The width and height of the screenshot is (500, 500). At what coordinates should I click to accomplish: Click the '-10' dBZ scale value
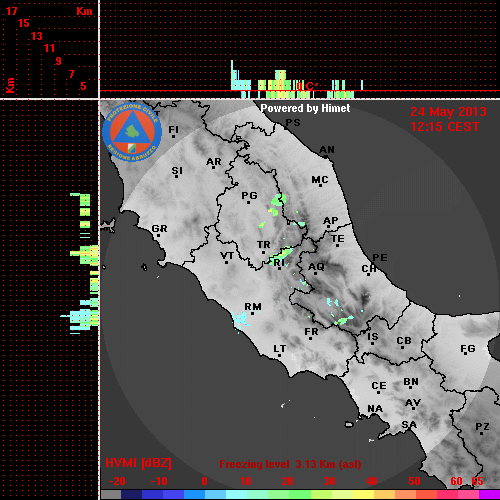pos(159,481)
